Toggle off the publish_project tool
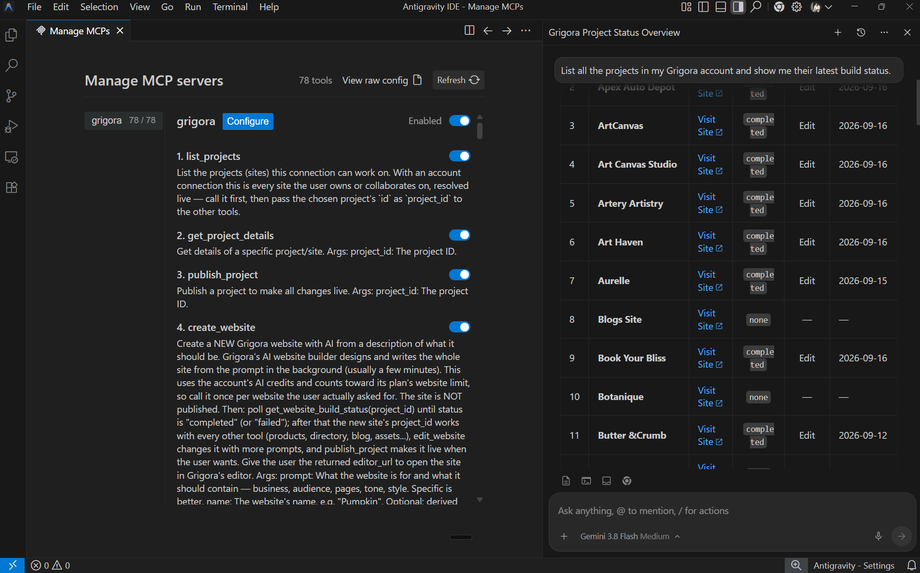Viewport: 920px width, 573px height. click(x=459, y=274)
